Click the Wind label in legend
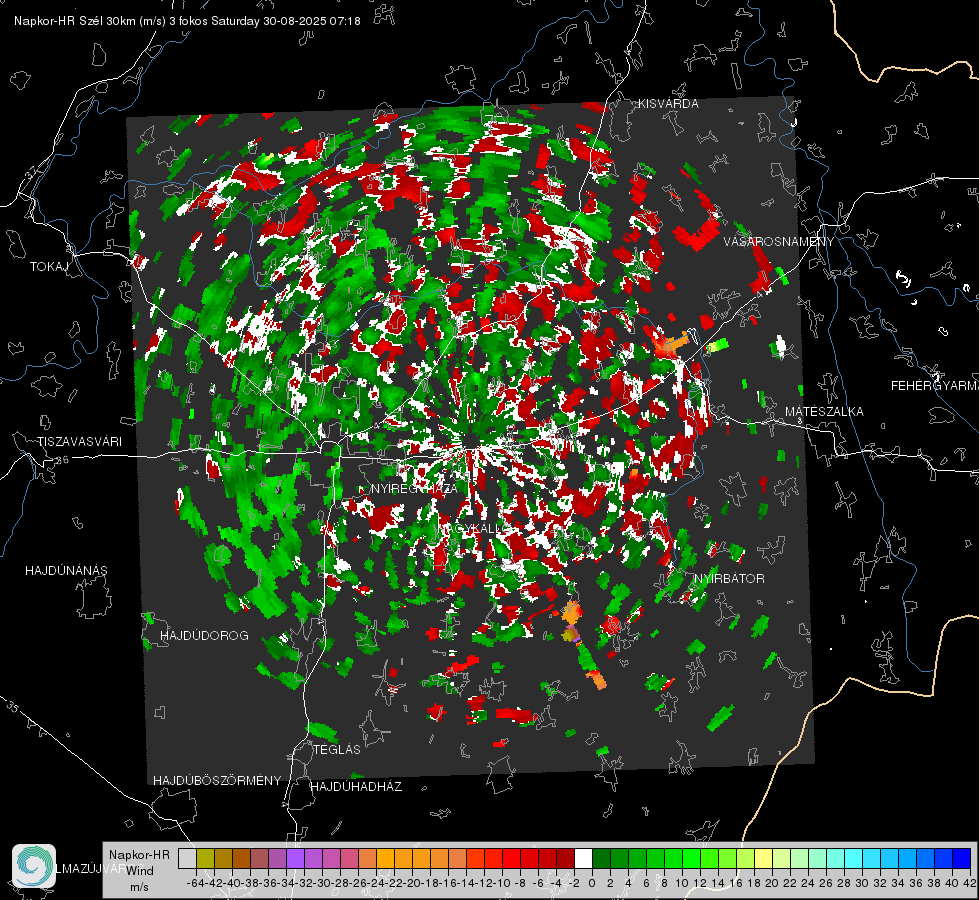Viewport: 979px width, 900px height. pyautogui.click(x=140, y=871)
